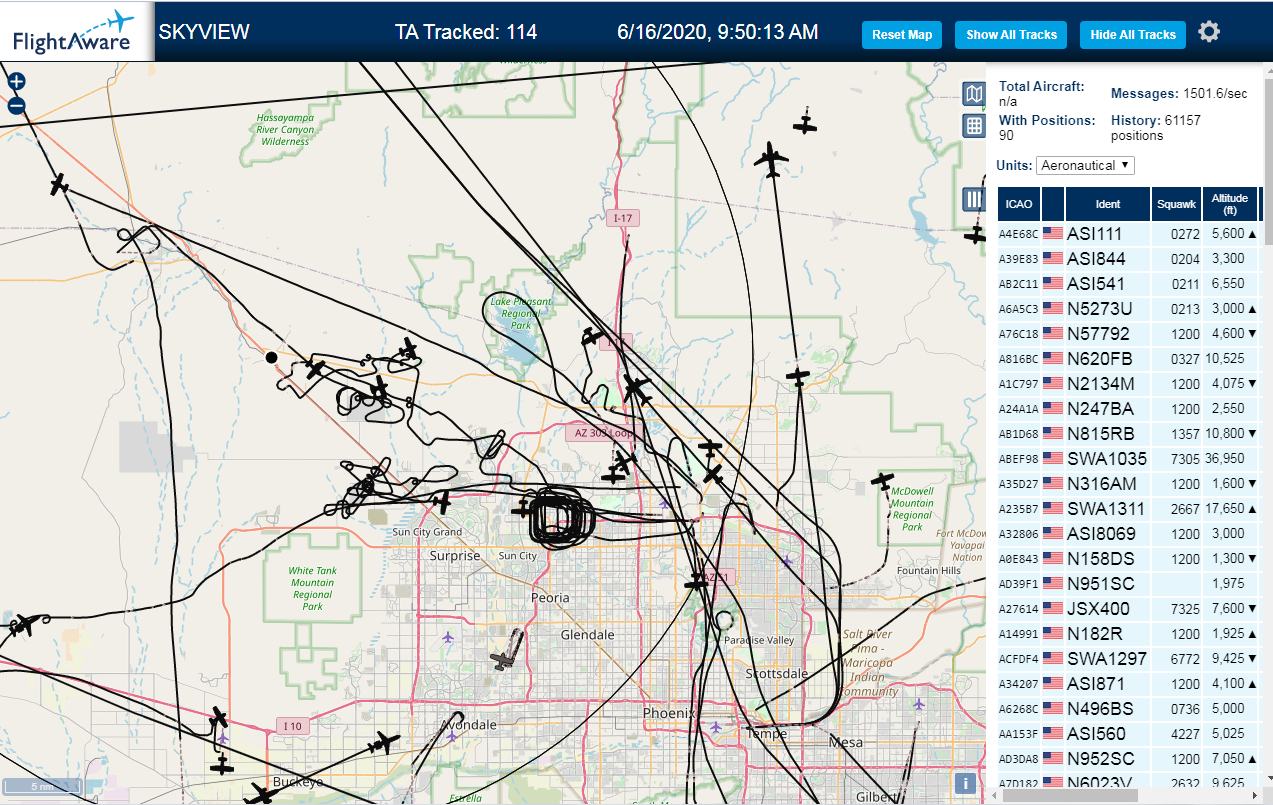This screenshot has height=805, width=1273.
Task: Toggle the sidebar columns icon
Action: 973,199
